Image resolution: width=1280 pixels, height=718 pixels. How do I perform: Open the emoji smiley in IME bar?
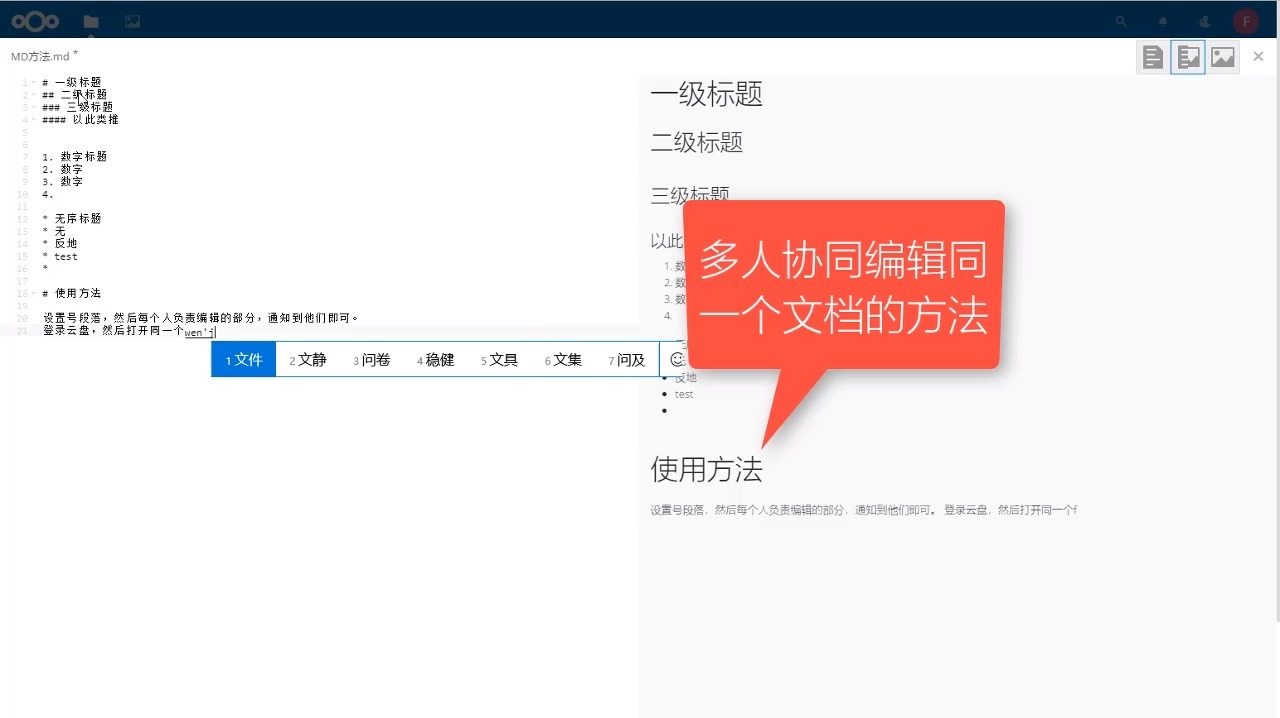677,359
